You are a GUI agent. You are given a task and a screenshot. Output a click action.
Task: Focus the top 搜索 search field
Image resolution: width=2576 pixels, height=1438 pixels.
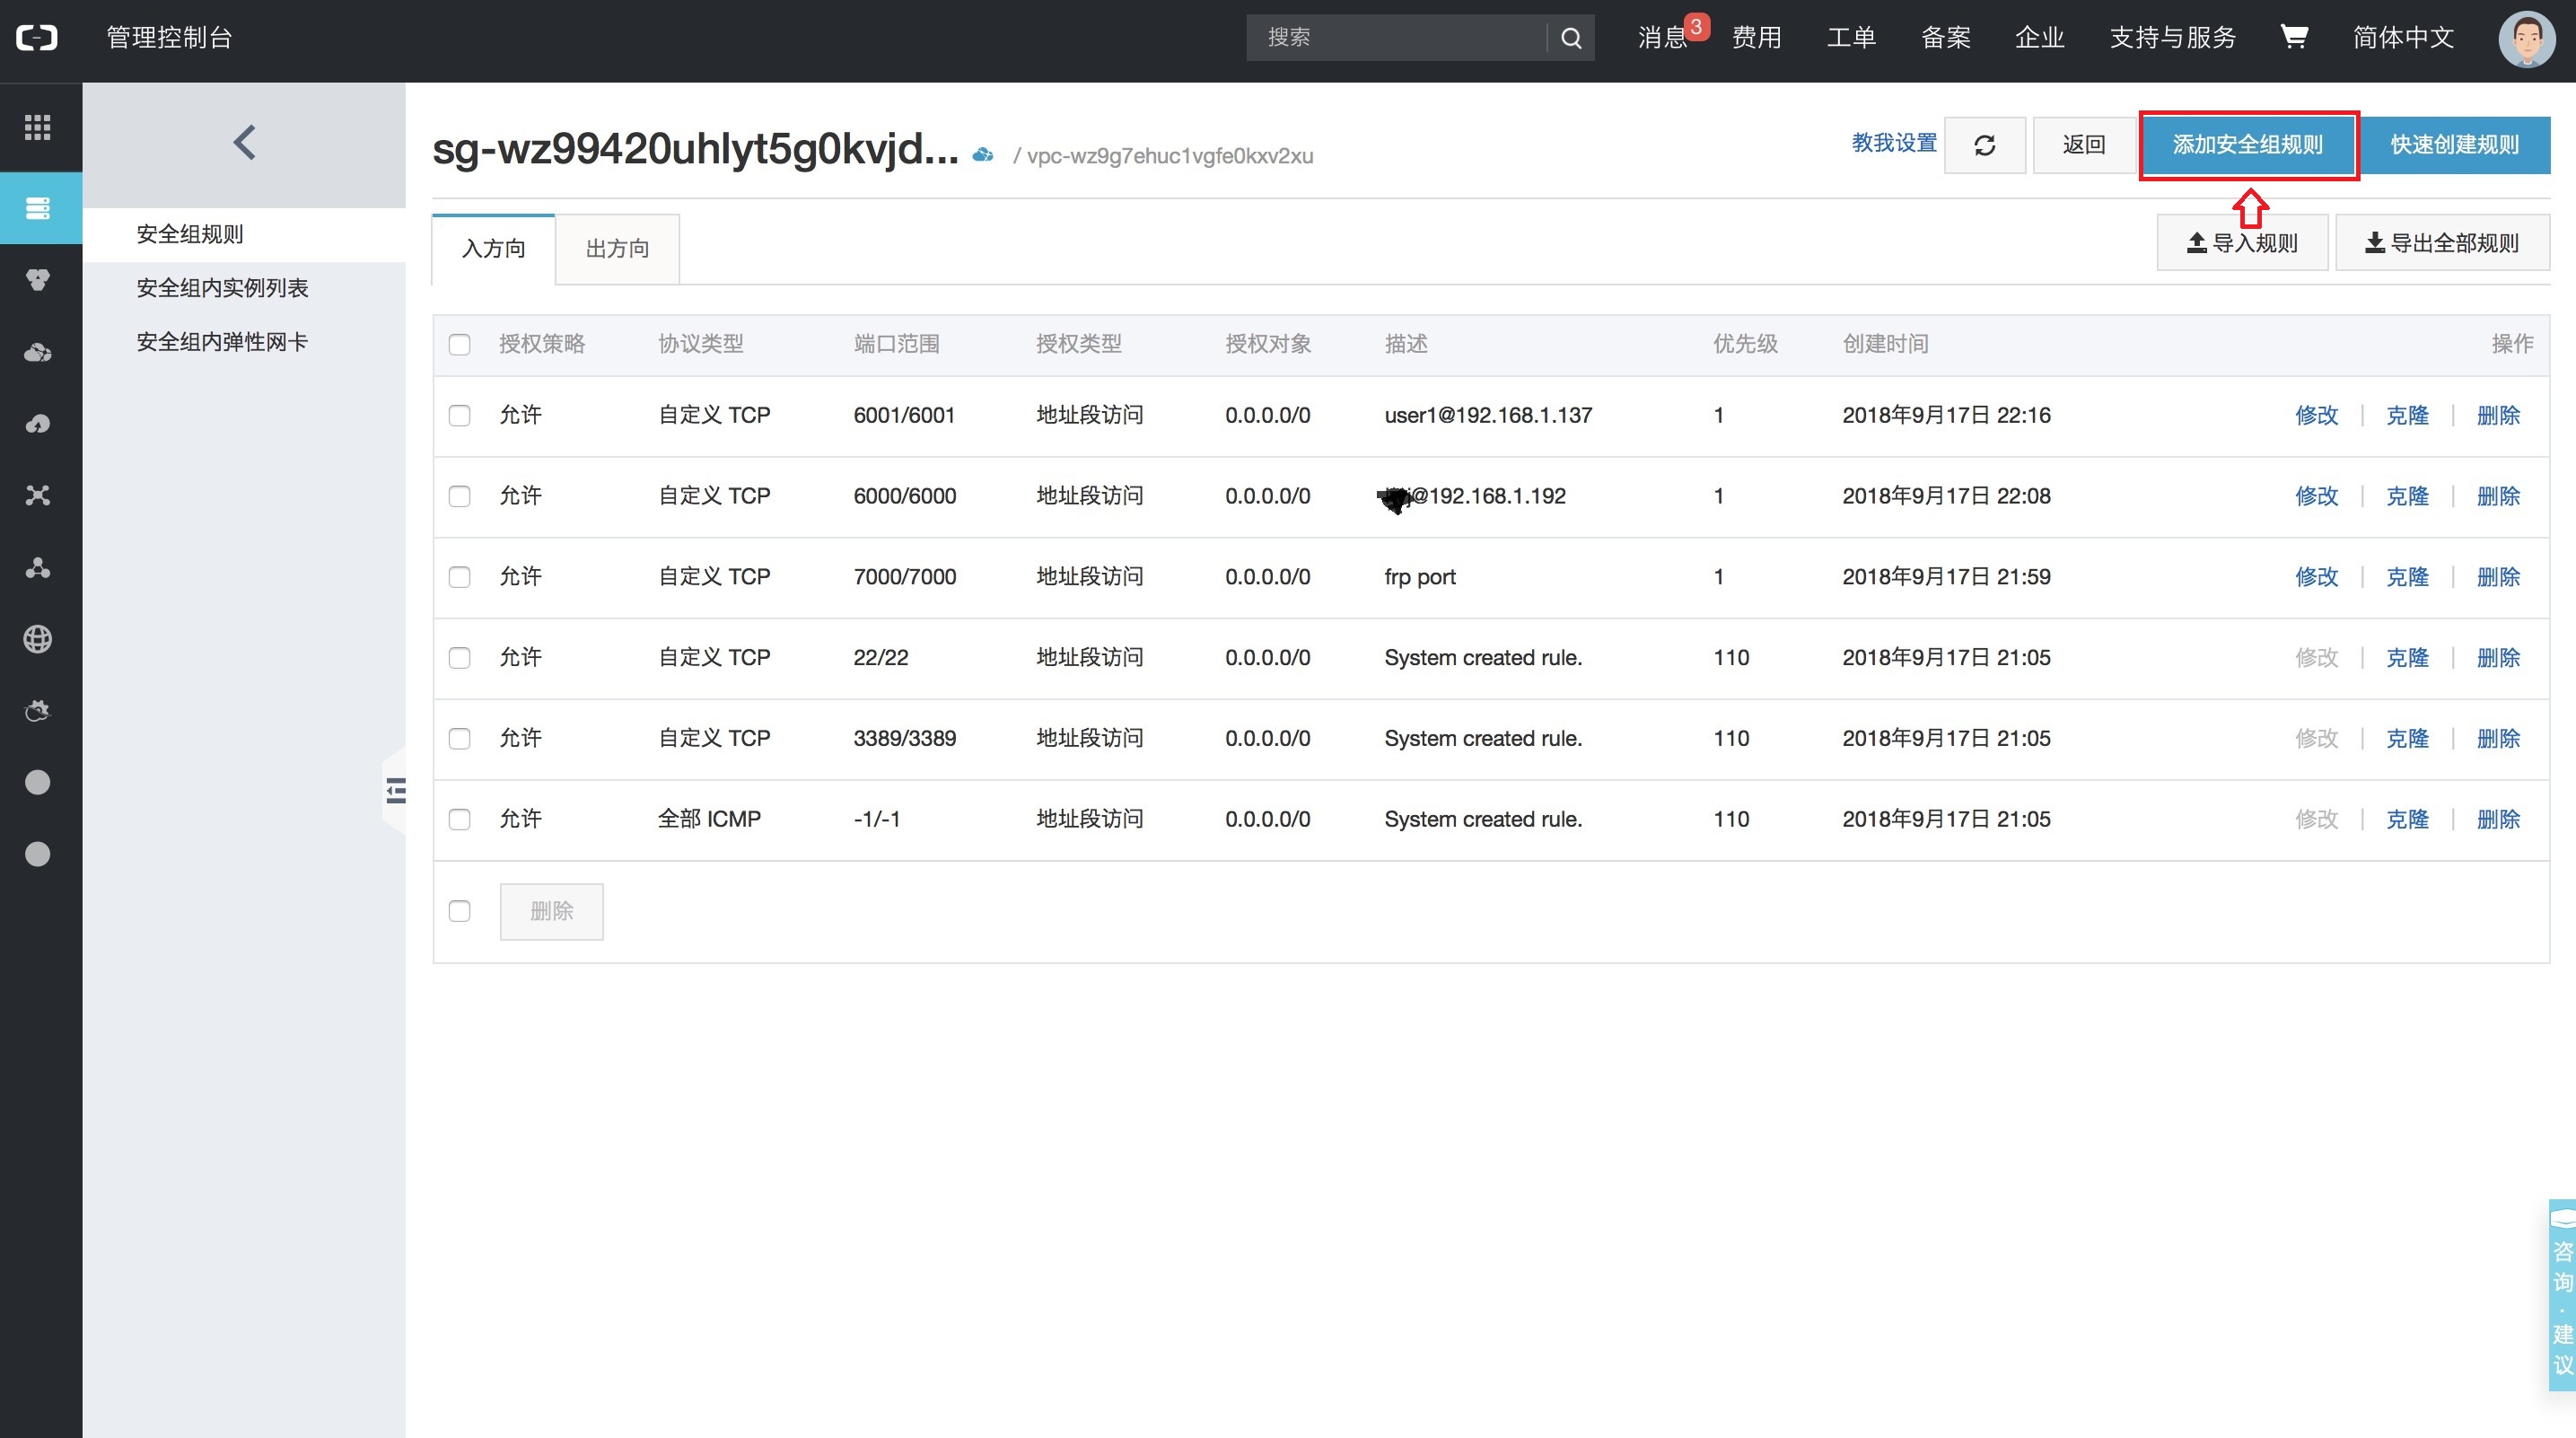1395,38
